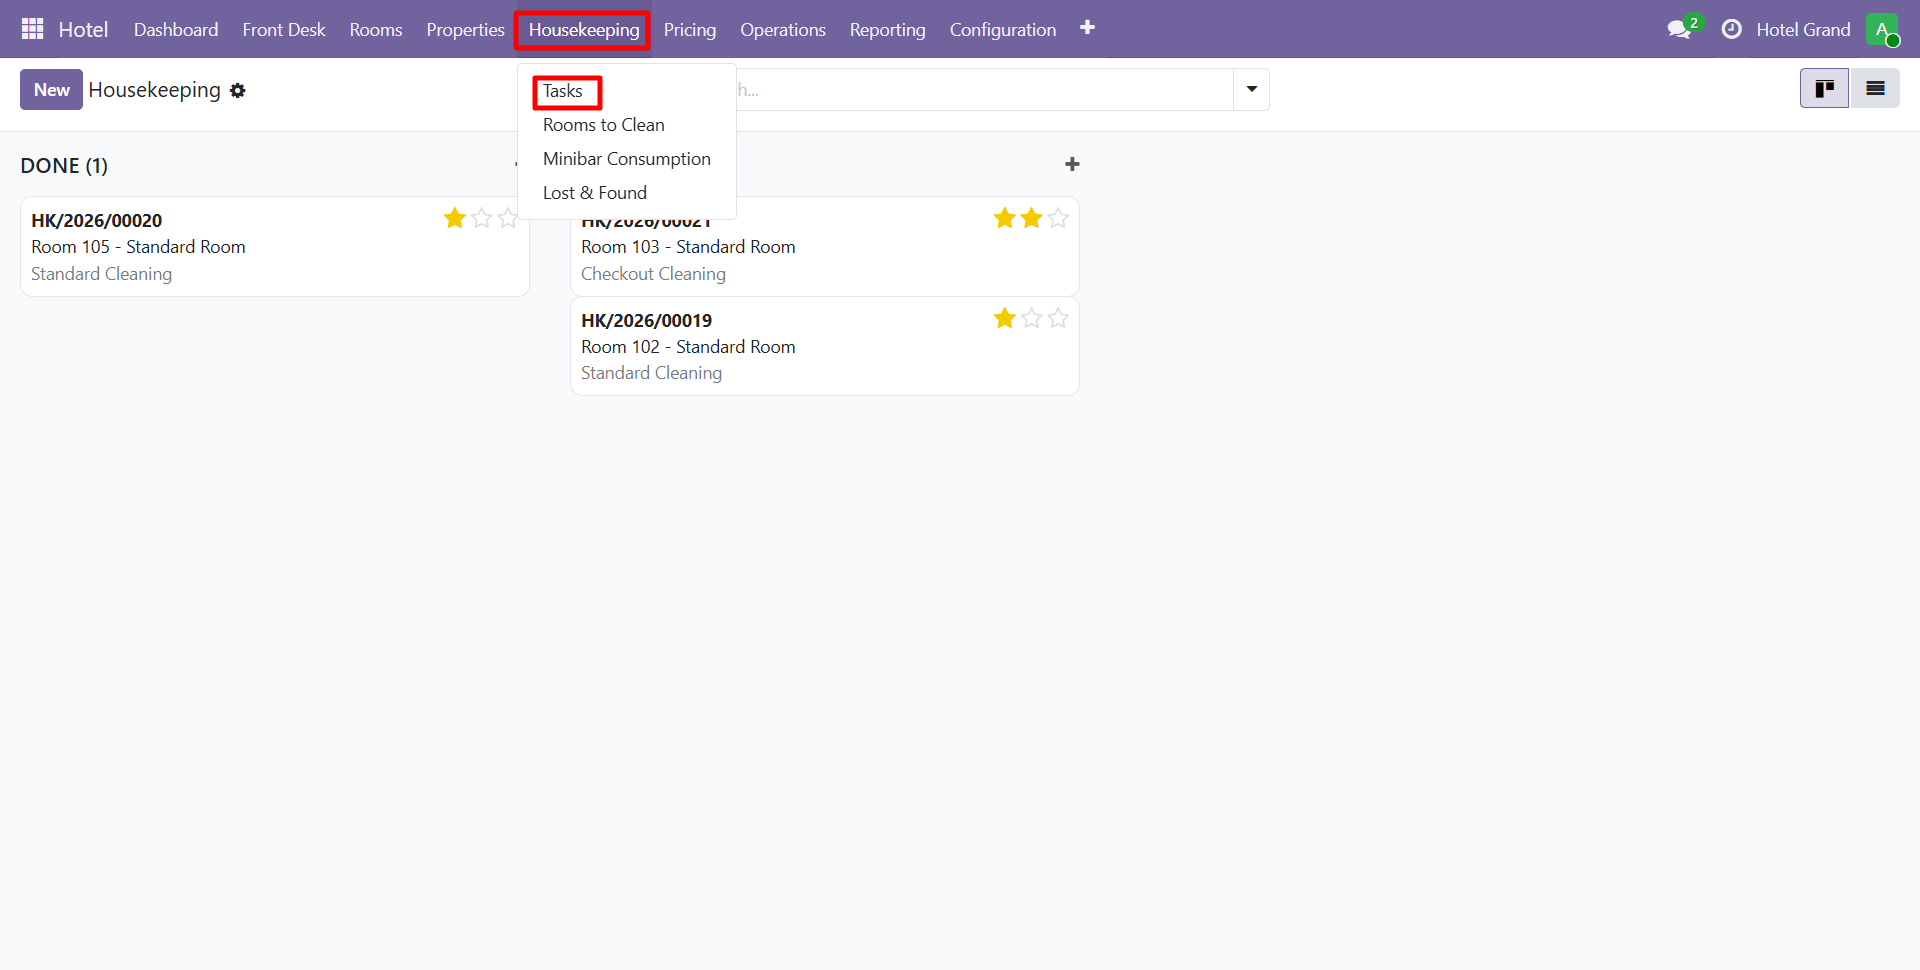
Task: Open the search filters dropdown arrow
Action: click(x=1250, y=89)
